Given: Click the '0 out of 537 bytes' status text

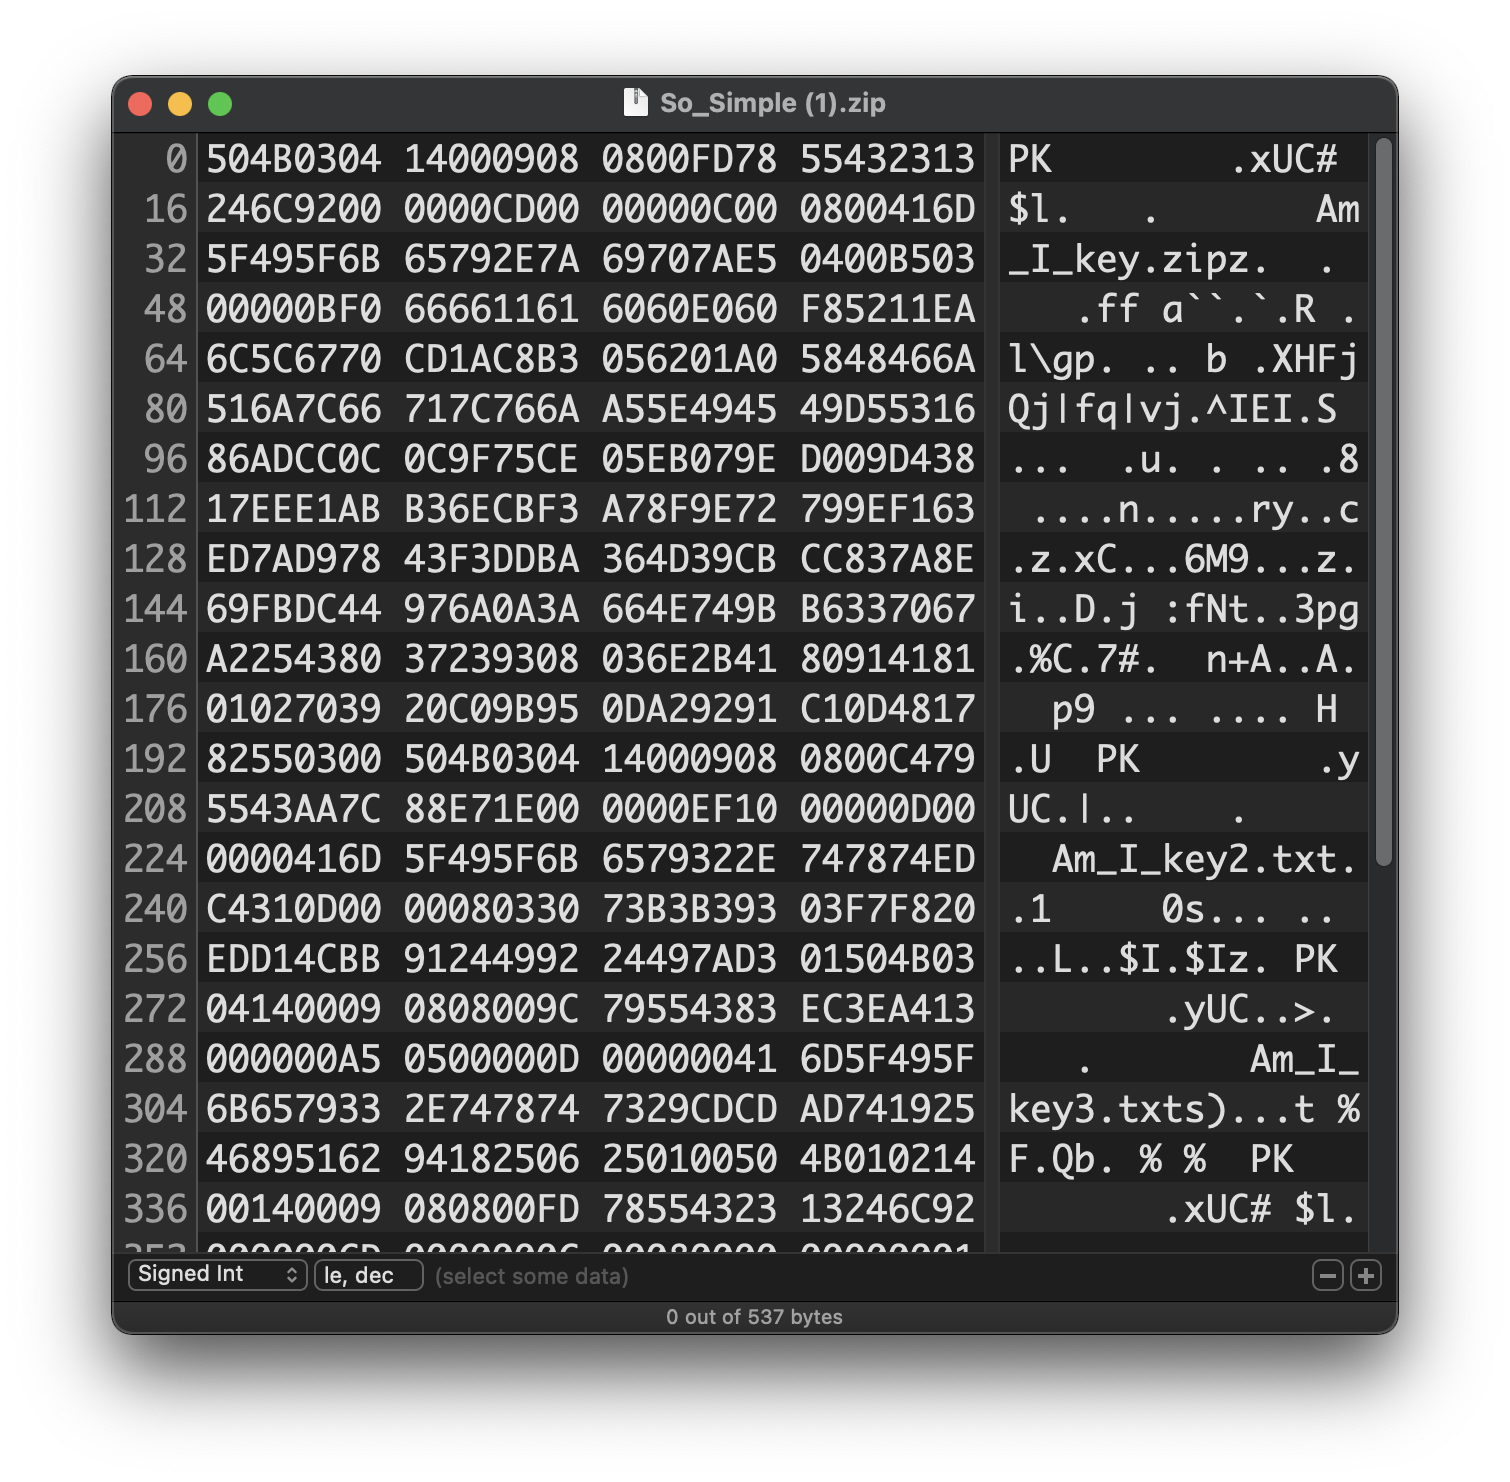Looking at the screenshot, I should tap(755, 1317).
